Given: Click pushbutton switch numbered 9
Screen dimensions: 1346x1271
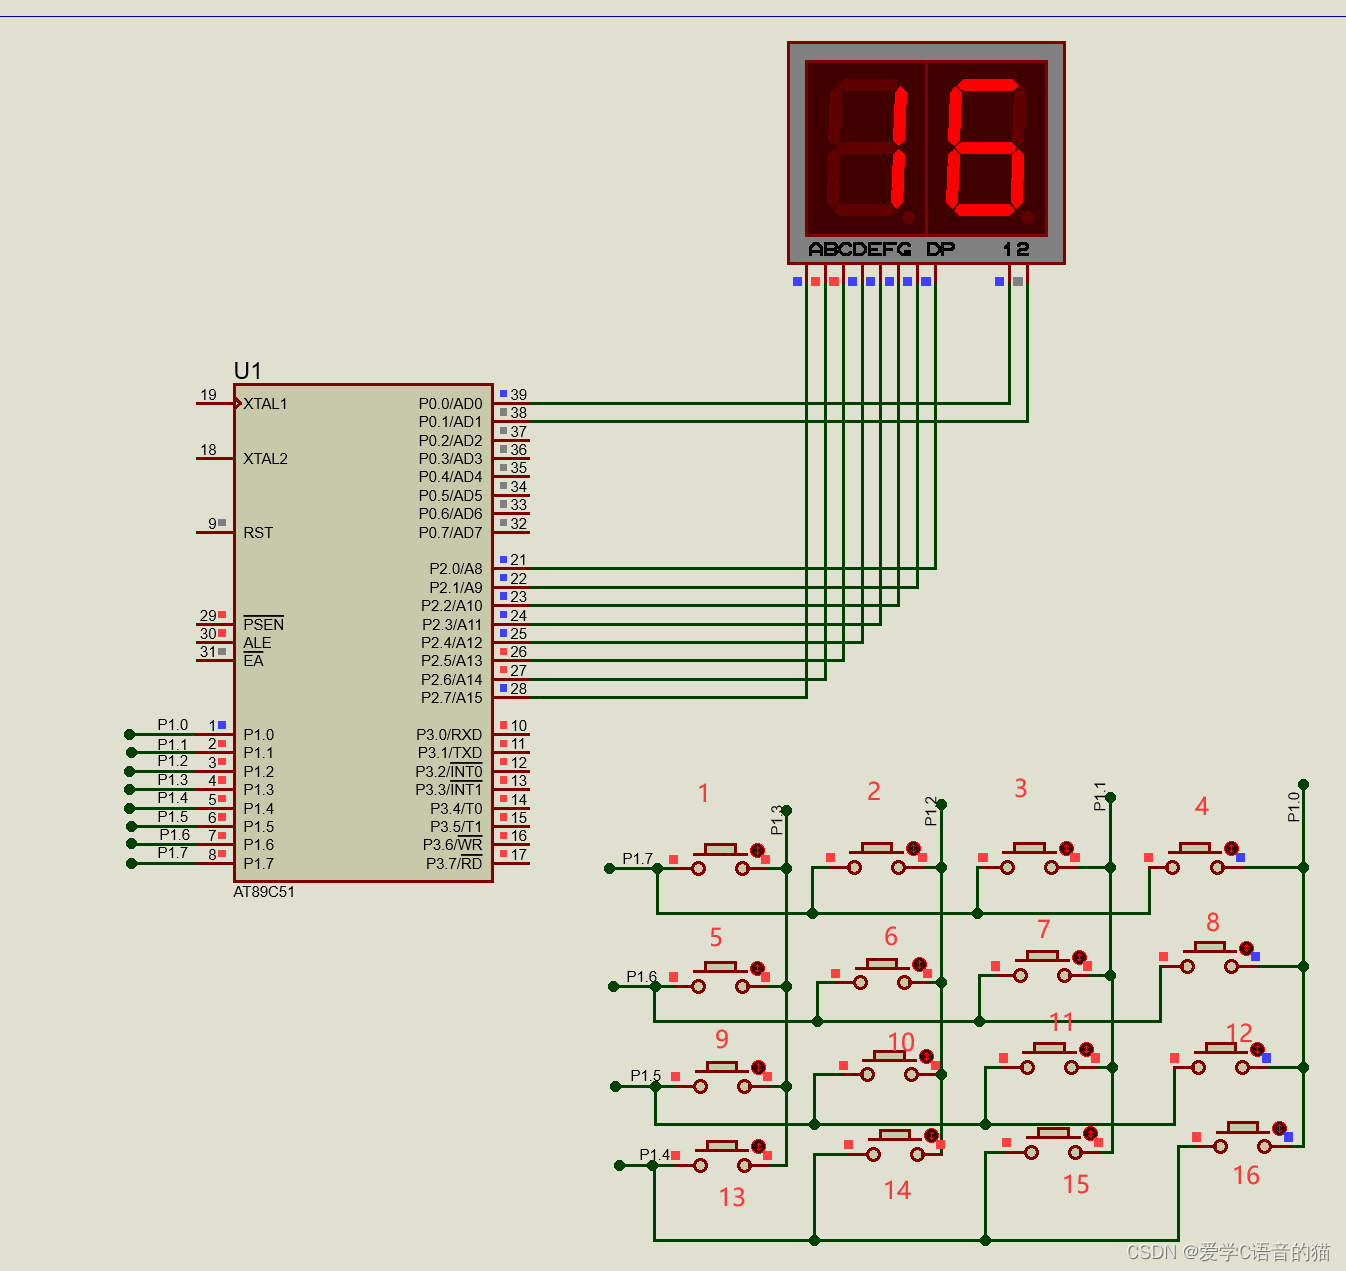Looking at the screenshot, I should tap(722, 1077).
